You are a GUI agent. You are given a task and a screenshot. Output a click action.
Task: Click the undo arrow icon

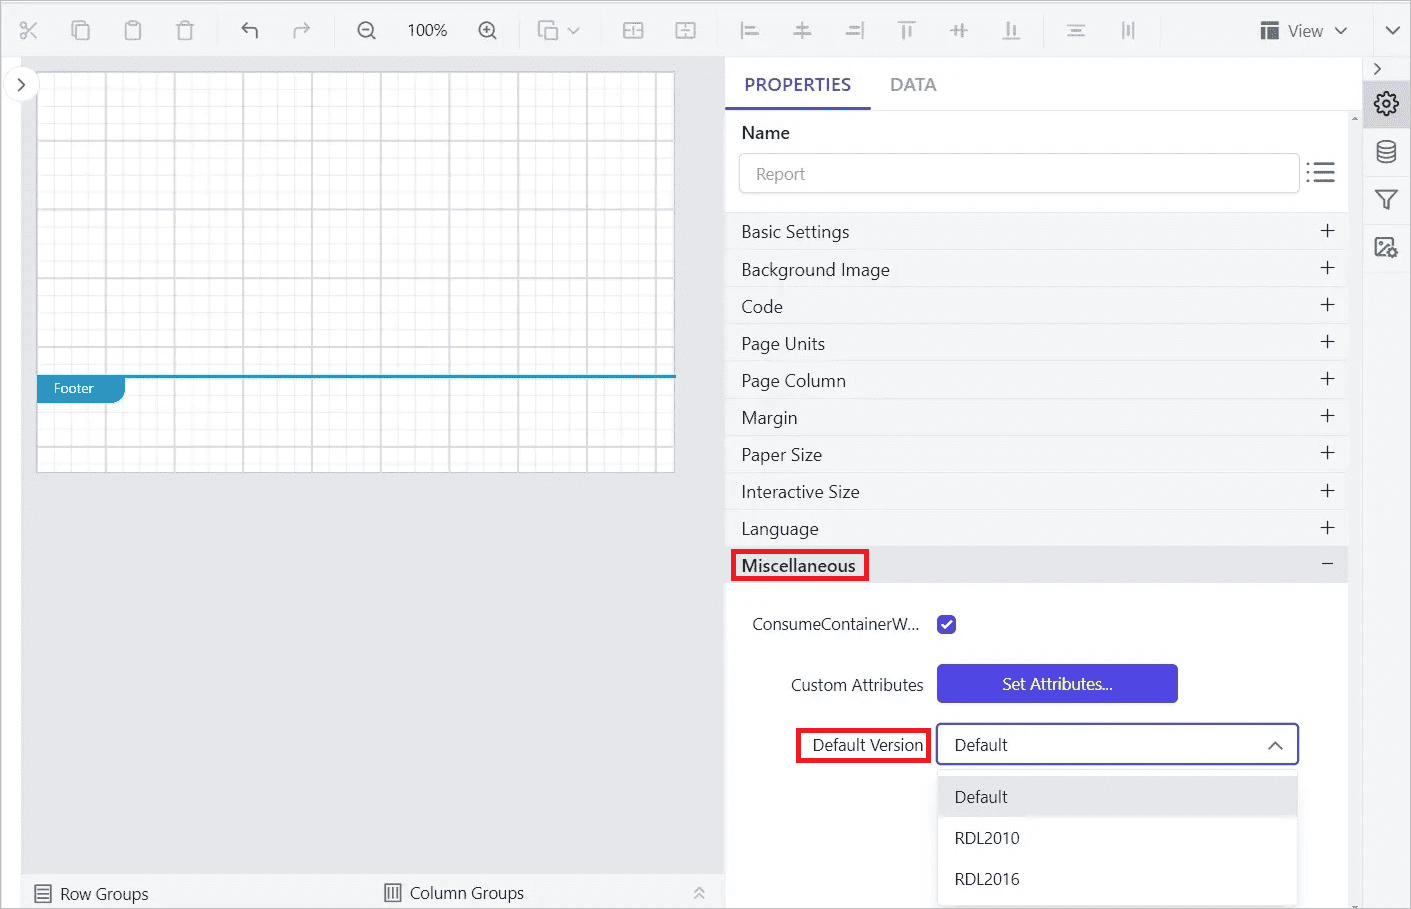[250, 31]
